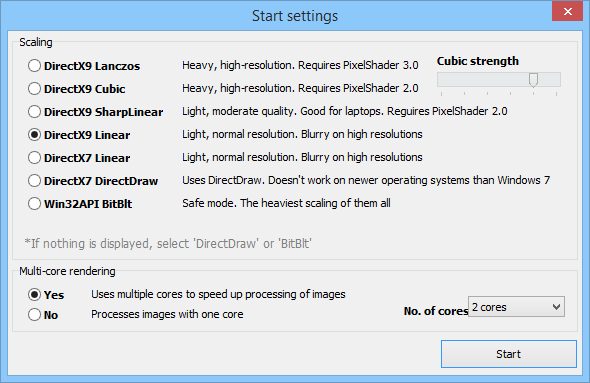
Task: Click the 'If nothing is displayed' hint text
Action: (x=168, y=244)
